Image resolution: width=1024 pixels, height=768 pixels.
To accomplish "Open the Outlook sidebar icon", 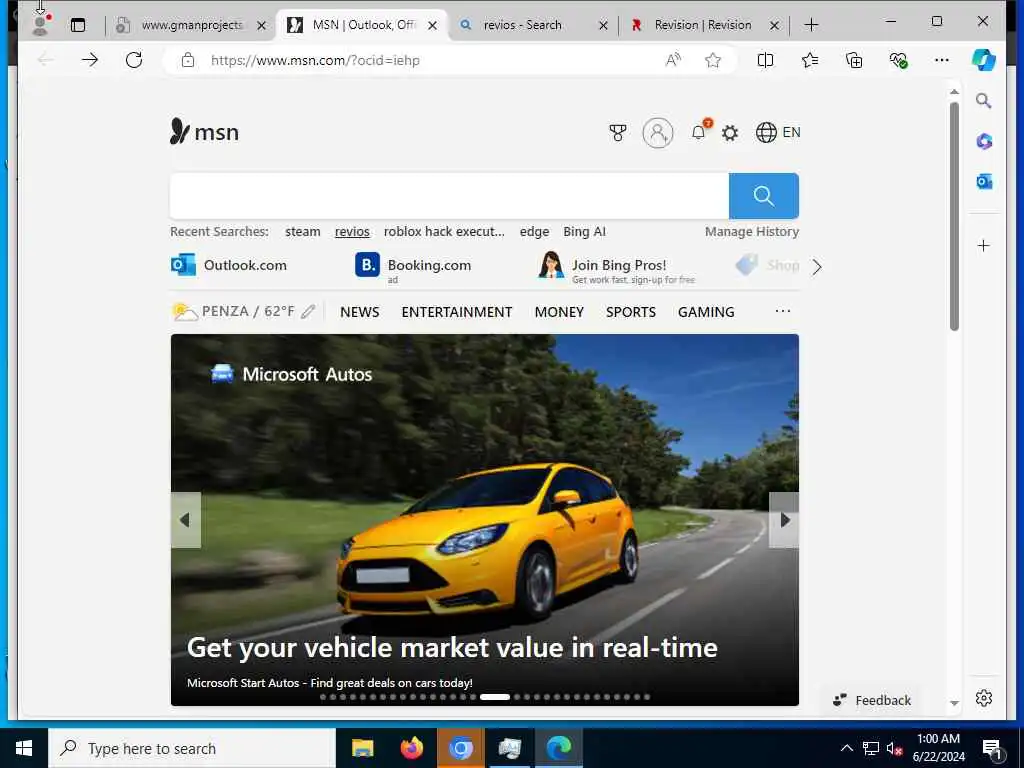I will (984, 182).
